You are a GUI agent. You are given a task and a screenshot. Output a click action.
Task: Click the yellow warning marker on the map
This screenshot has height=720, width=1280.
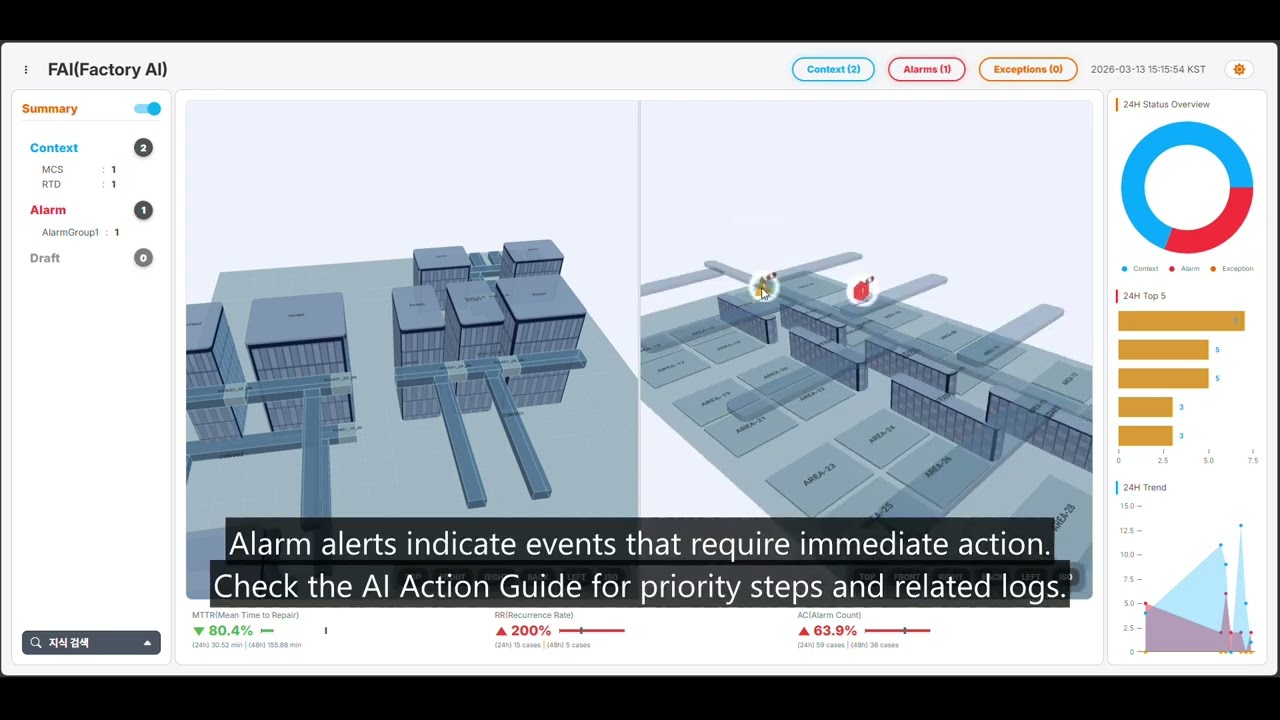(763, 288)
